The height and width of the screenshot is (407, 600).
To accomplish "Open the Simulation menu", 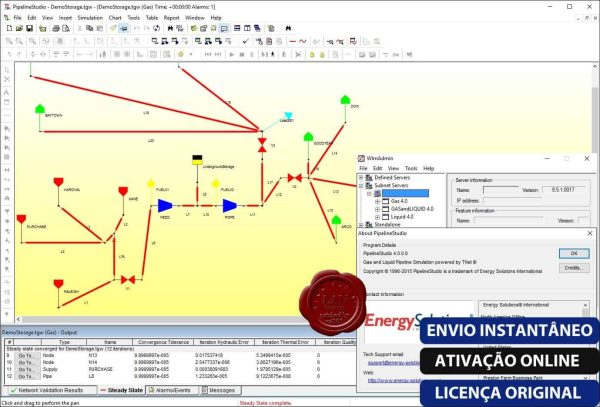I will [x=90, y=18].
